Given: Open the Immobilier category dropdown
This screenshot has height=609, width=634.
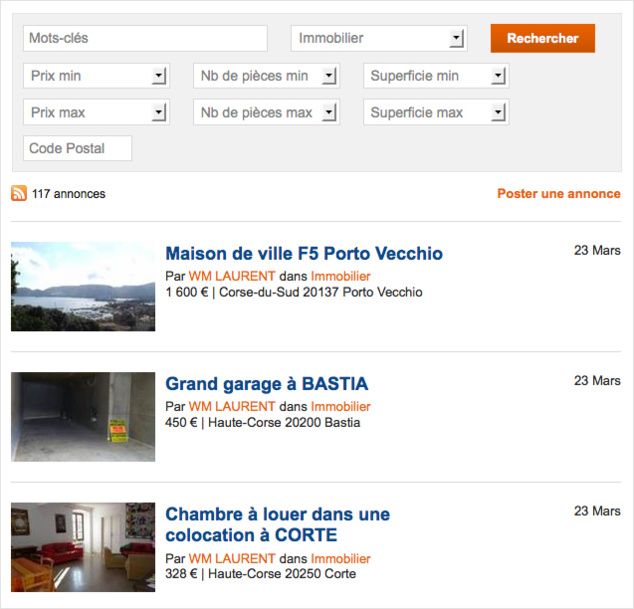Looking at the screenshot, I should (x=379, y=38).
